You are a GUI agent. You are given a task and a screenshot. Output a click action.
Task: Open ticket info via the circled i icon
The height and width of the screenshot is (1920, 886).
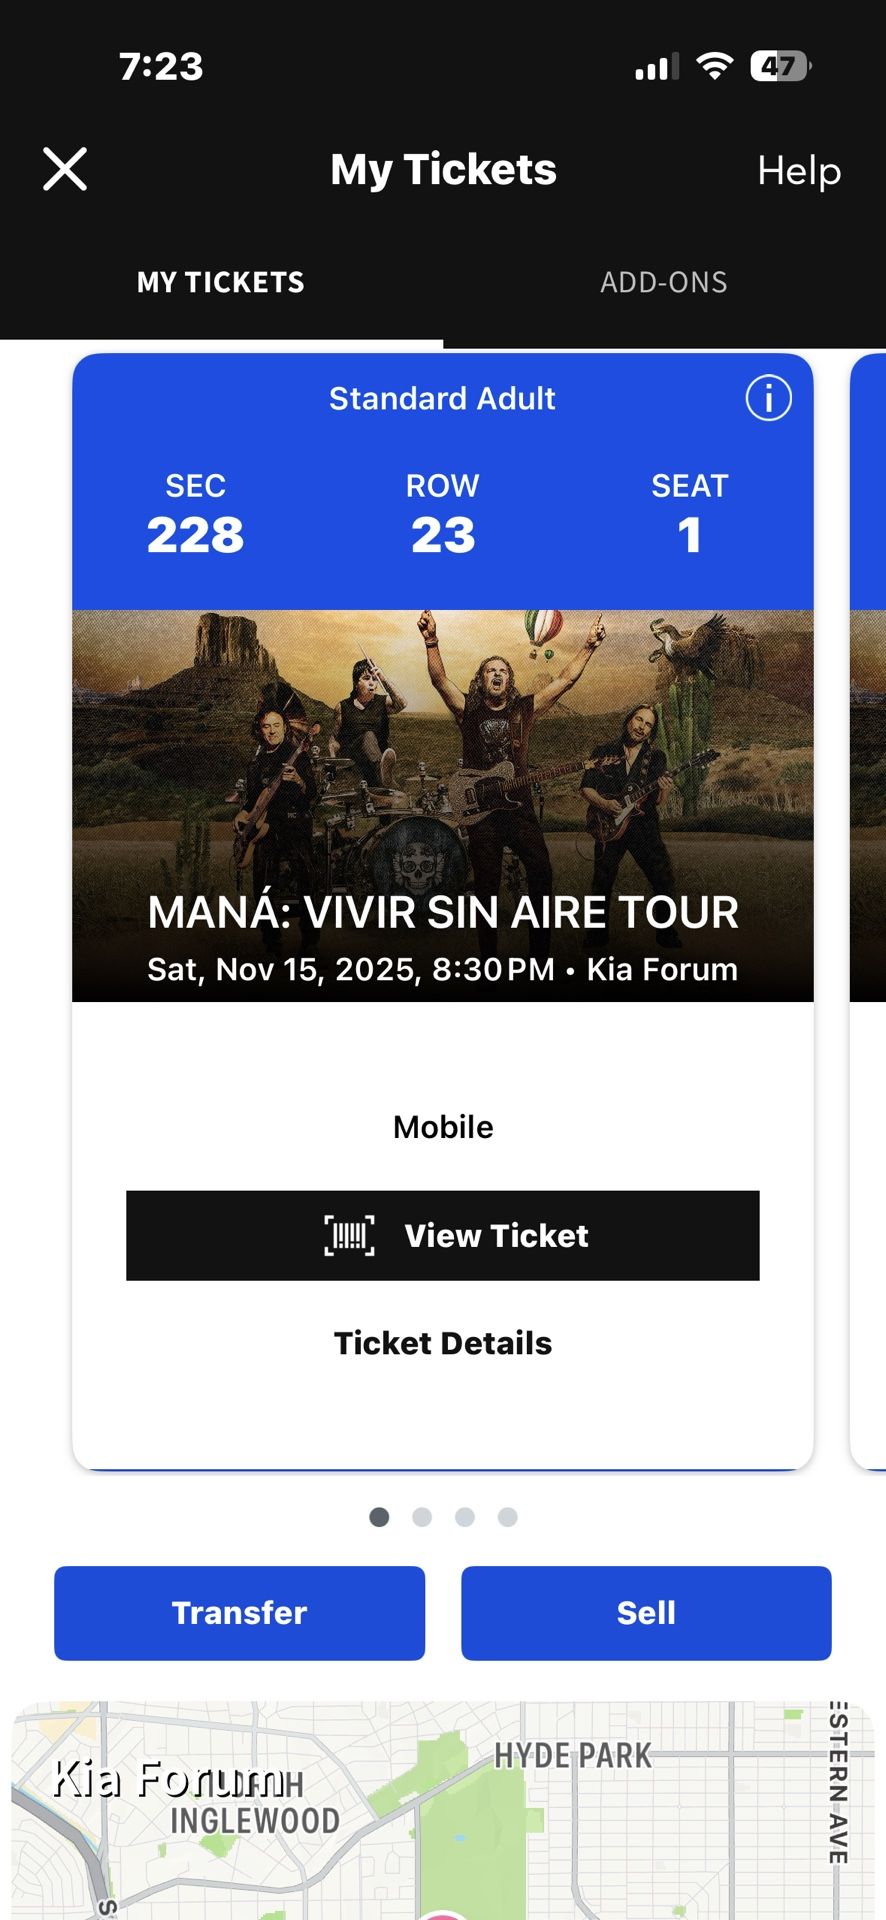pyautogui.click(x=767, y=398)
